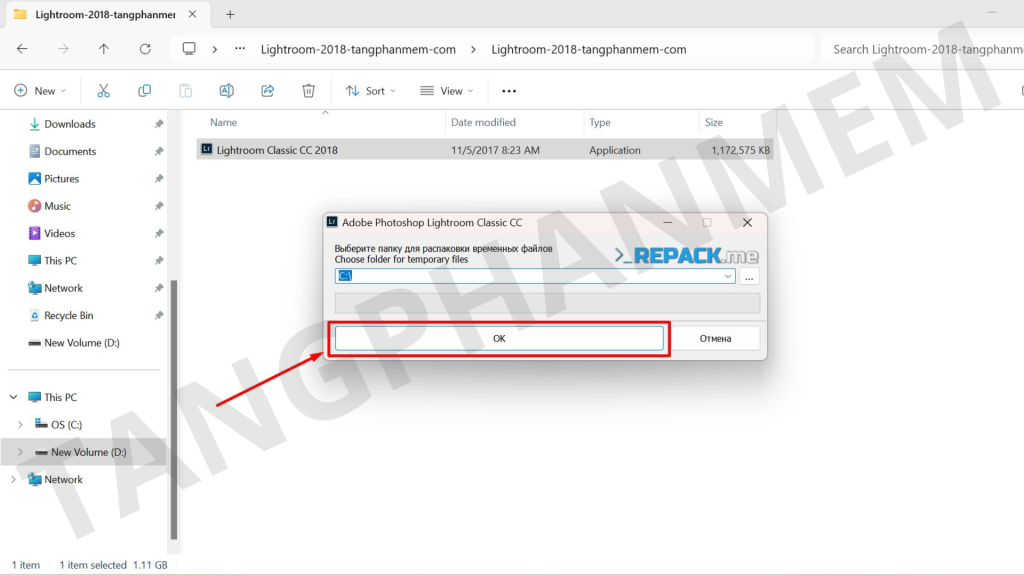This screenshot has height=576, width=1024.
Task: Click last Lightroom-2018-tangphanmem-com breadcrumb
Action: tap(588, 50)
